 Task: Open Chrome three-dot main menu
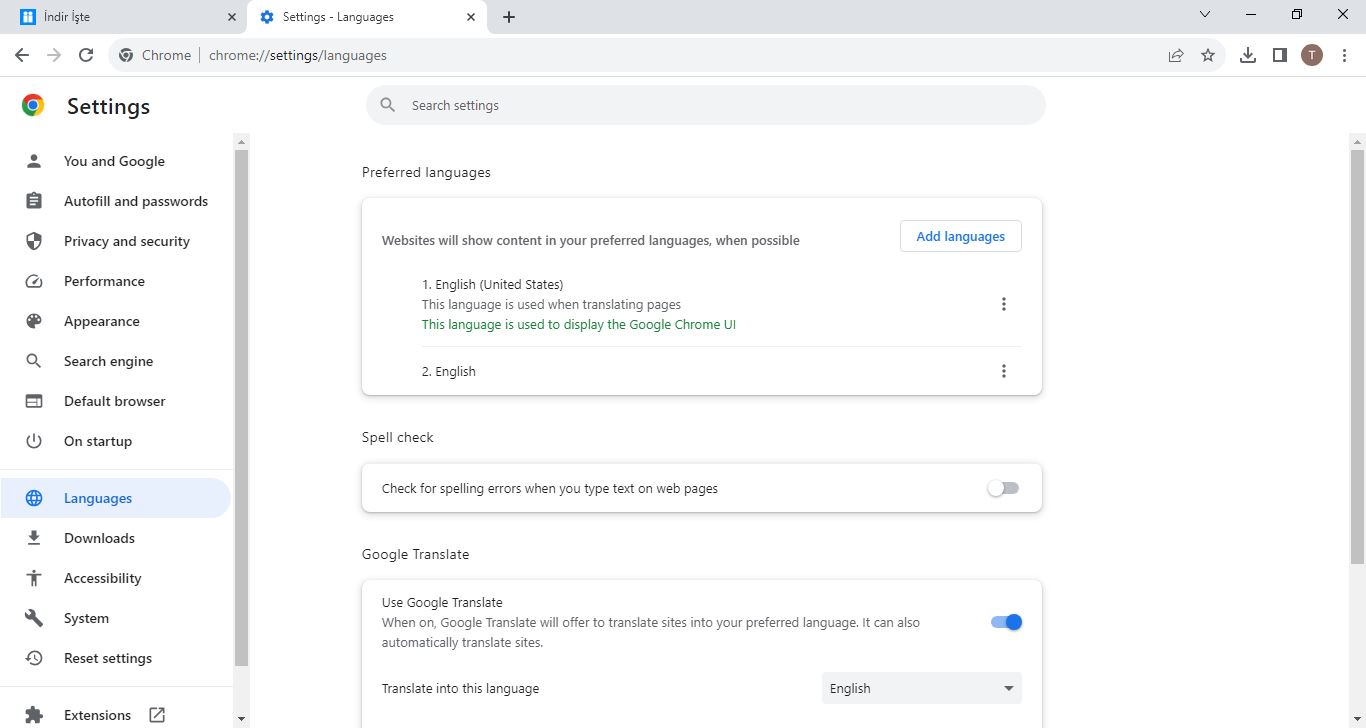pos(1344,55)
